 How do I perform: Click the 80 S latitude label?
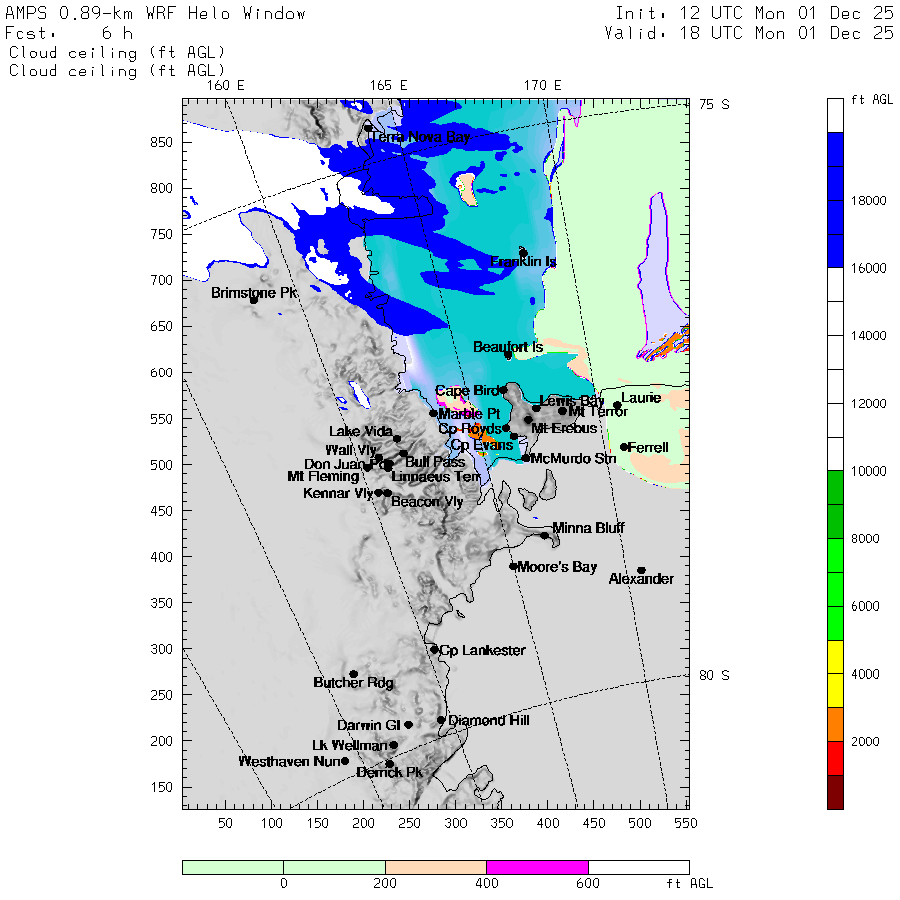(715, 676)
